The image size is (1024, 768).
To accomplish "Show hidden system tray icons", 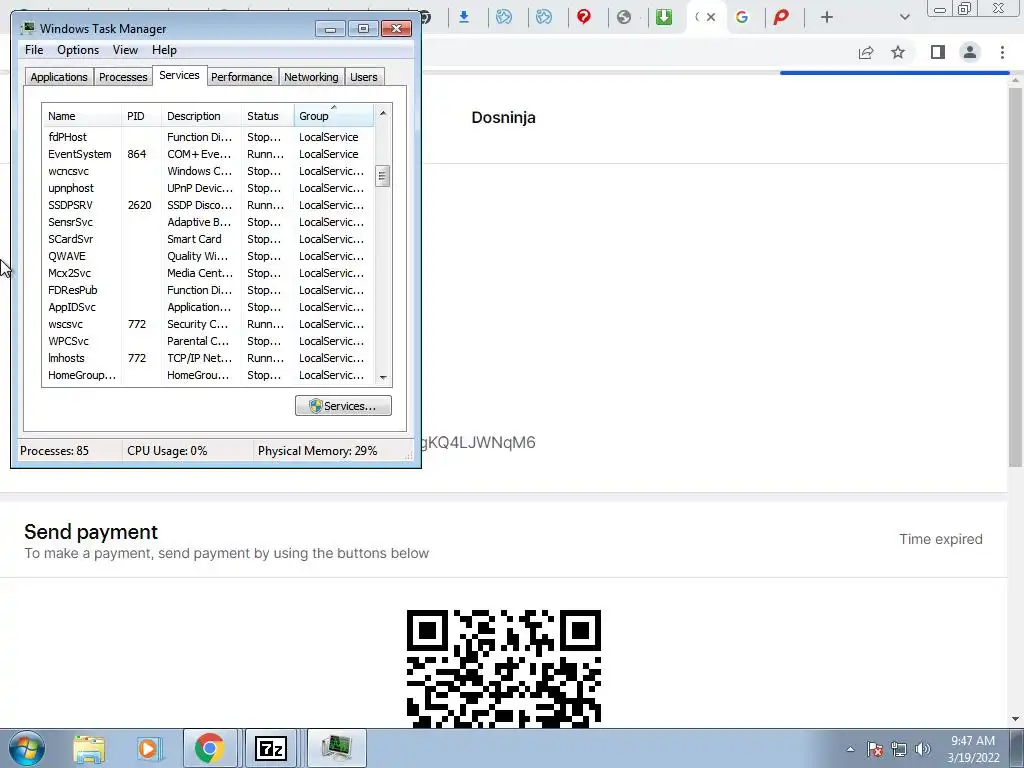I will click(850, 749).
